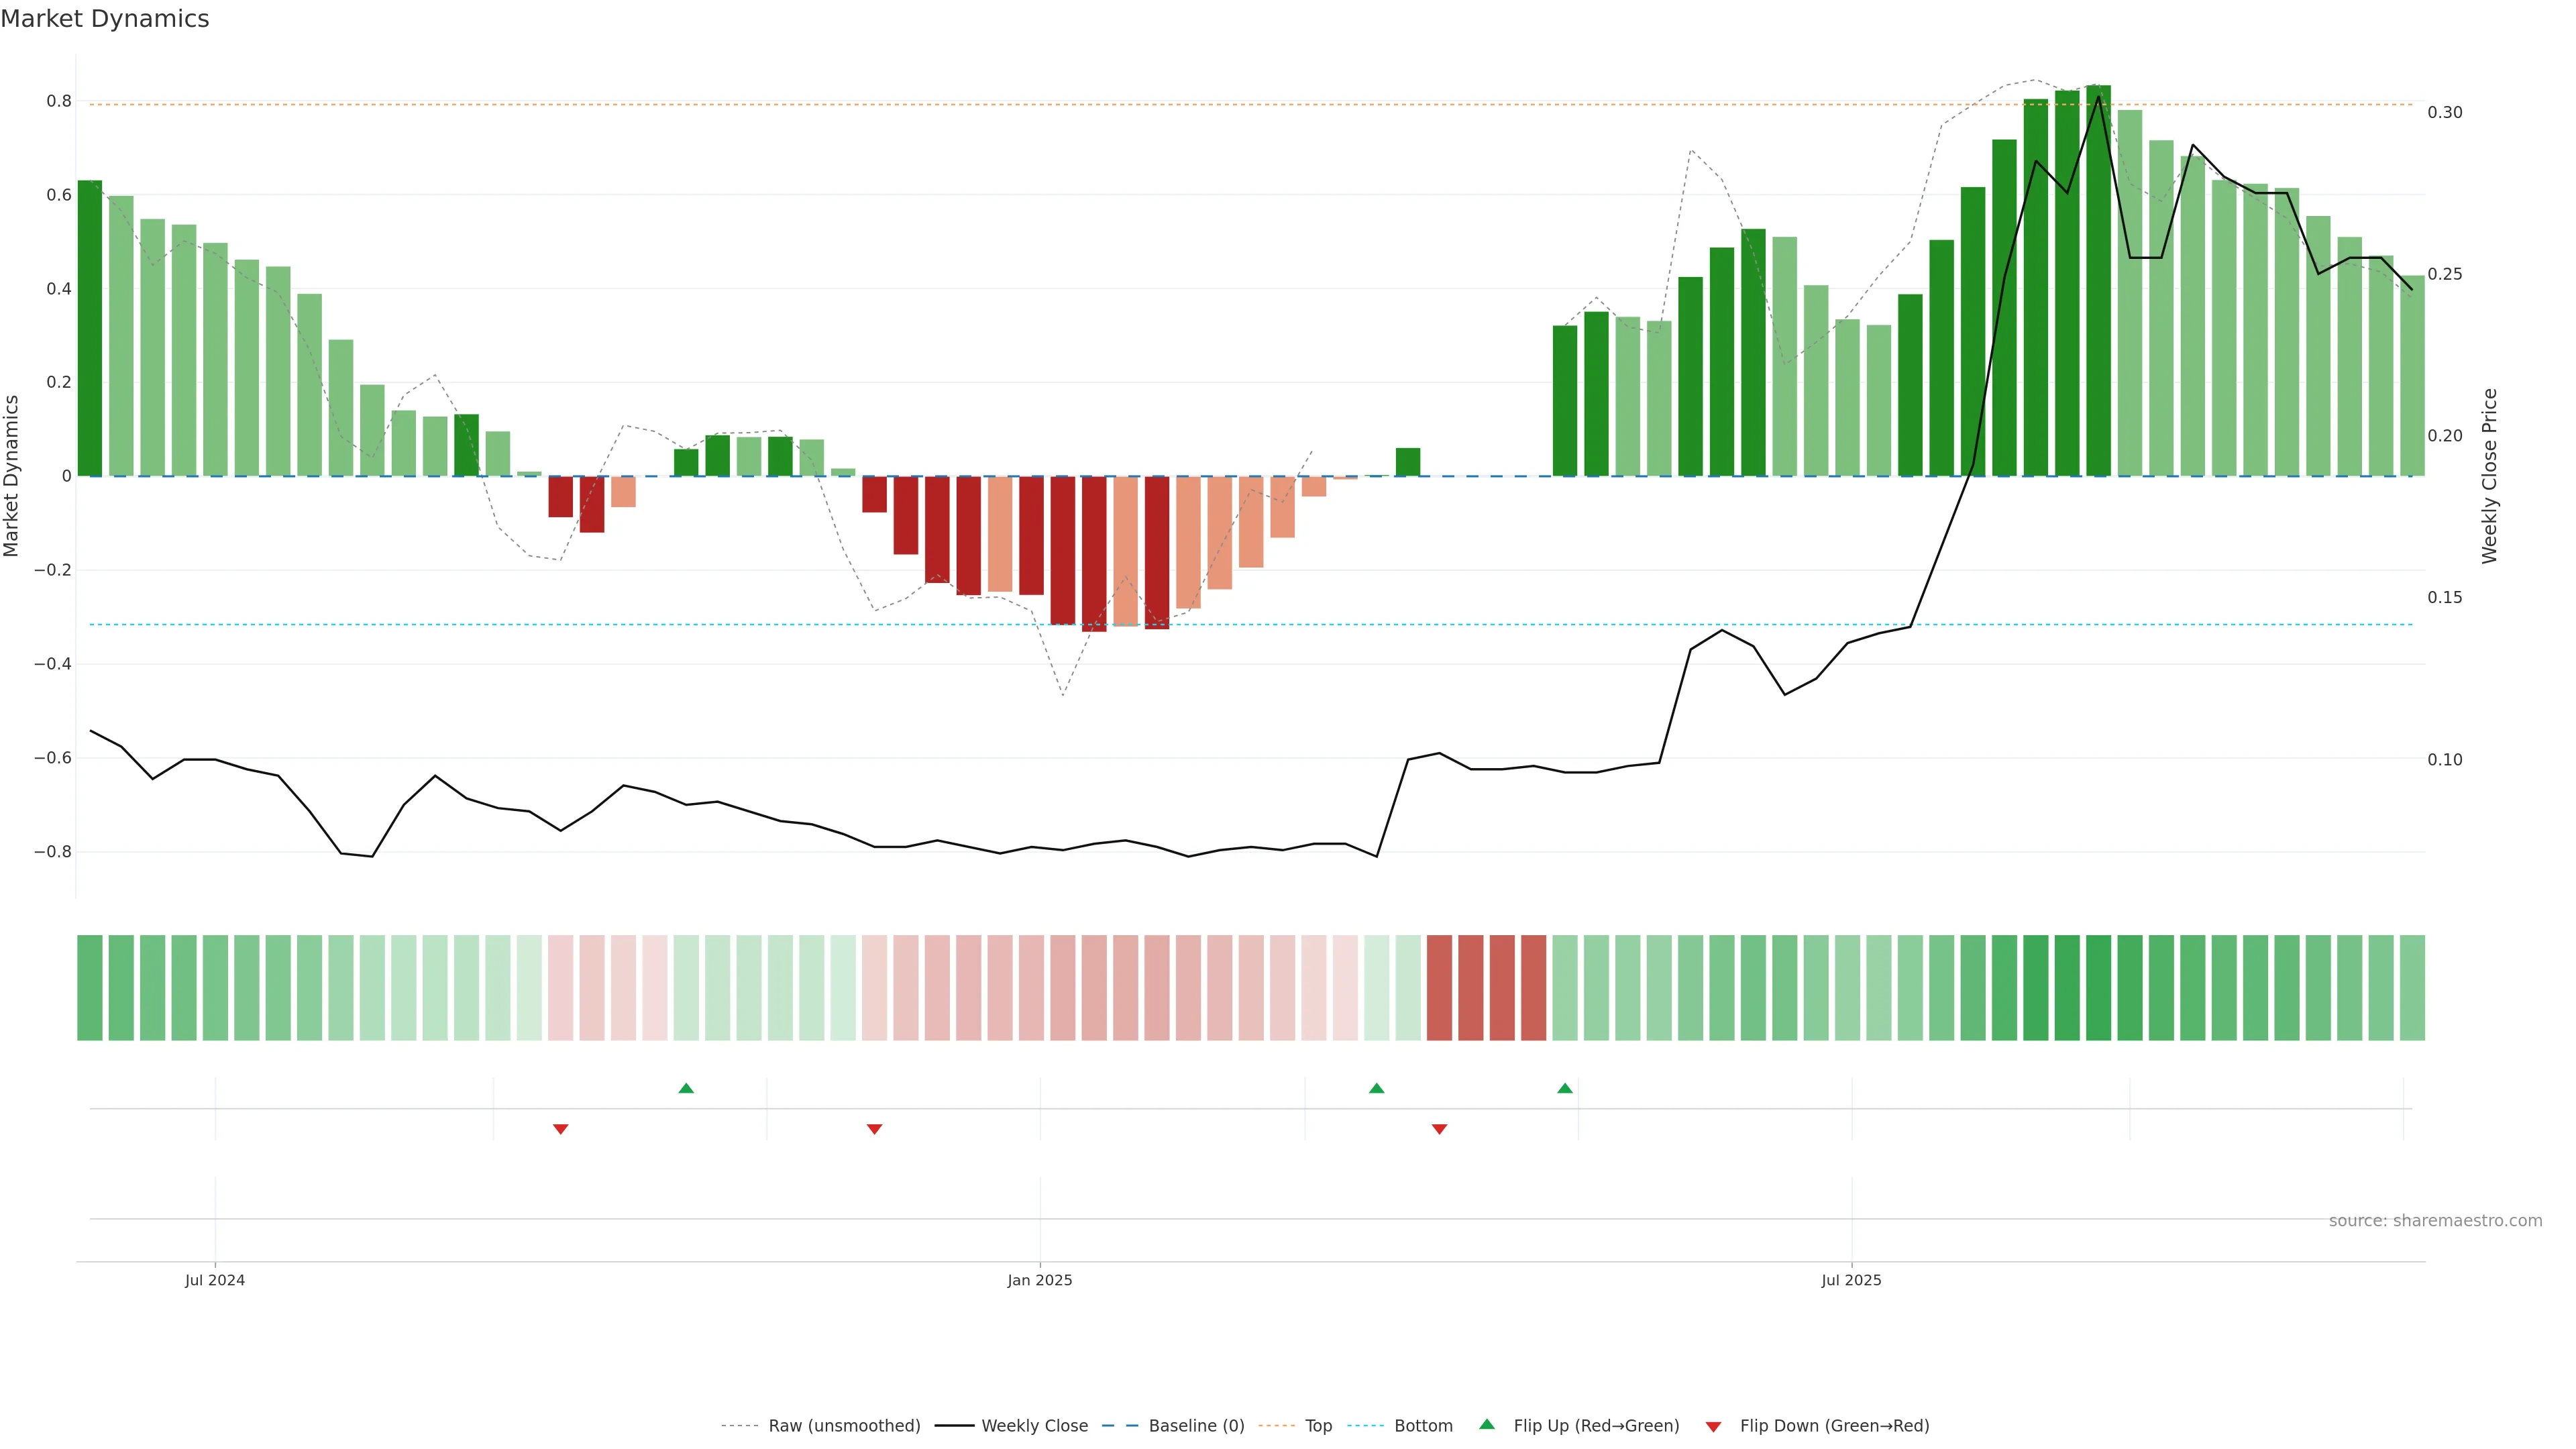The height and width of the screenshot is (1449, 2576).
Task: Click the Weekly Close Price axis title
Action: 2490,476
